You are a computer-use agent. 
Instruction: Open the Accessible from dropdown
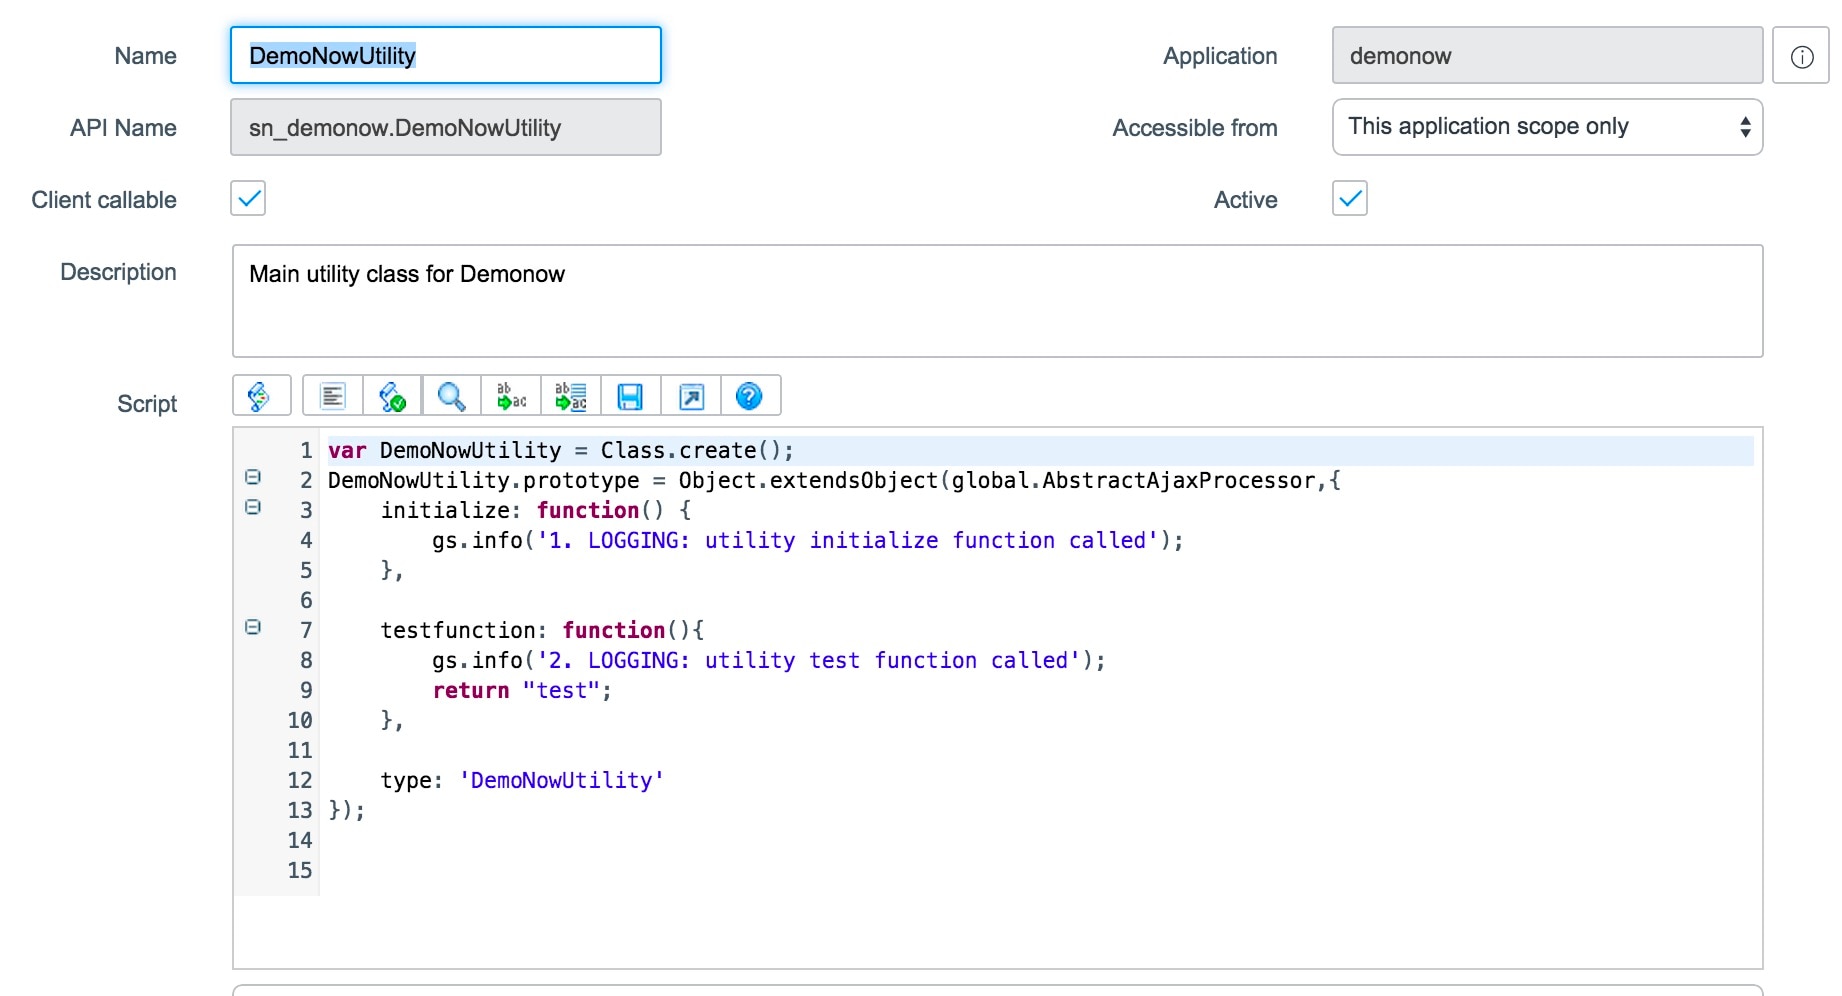coord(1546,127)
